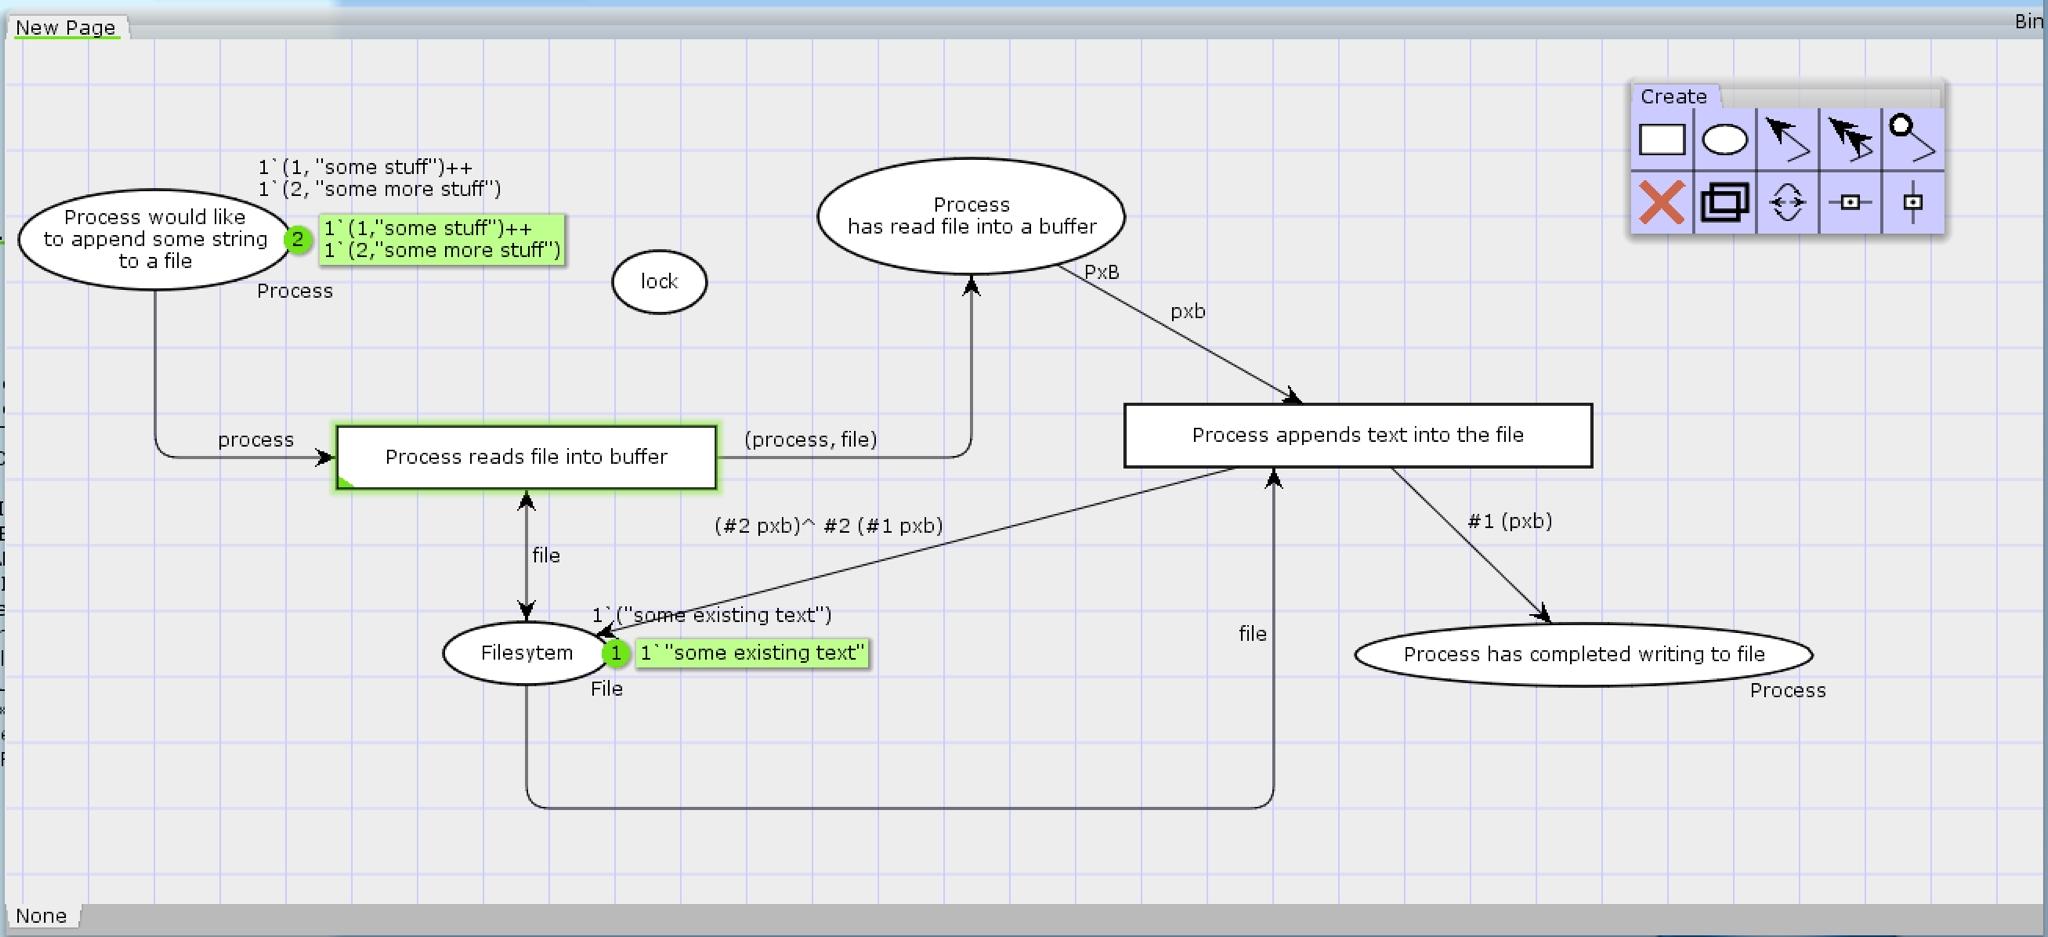Screen dimensions: 2048x937
Task: Toggle the green token marking showing 2 tokens
Action: (299, 239)
